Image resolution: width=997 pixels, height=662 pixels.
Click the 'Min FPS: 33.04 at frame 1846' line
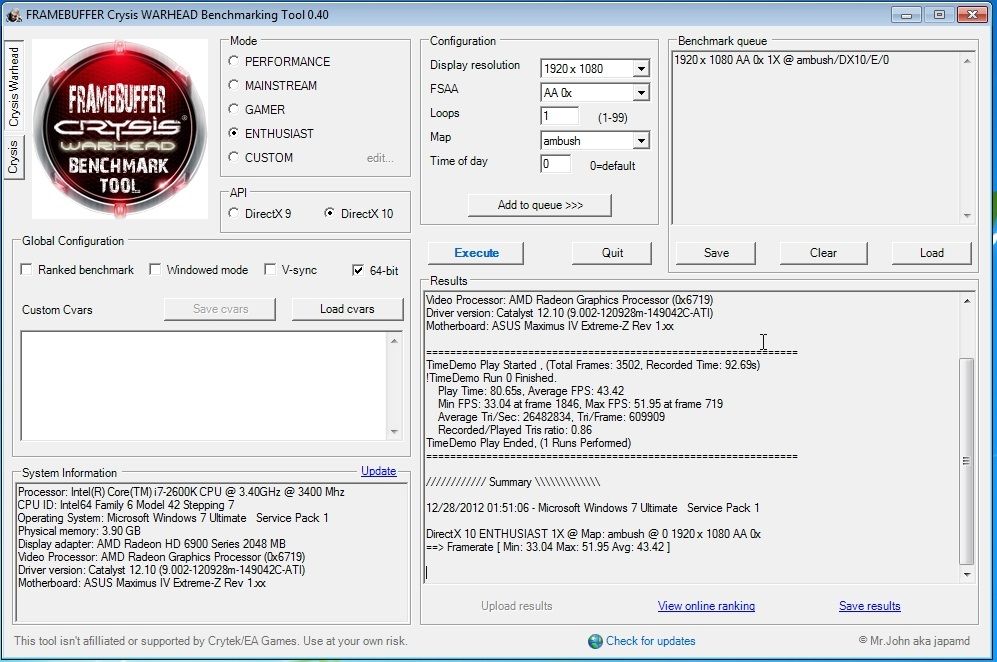point(580,404)
